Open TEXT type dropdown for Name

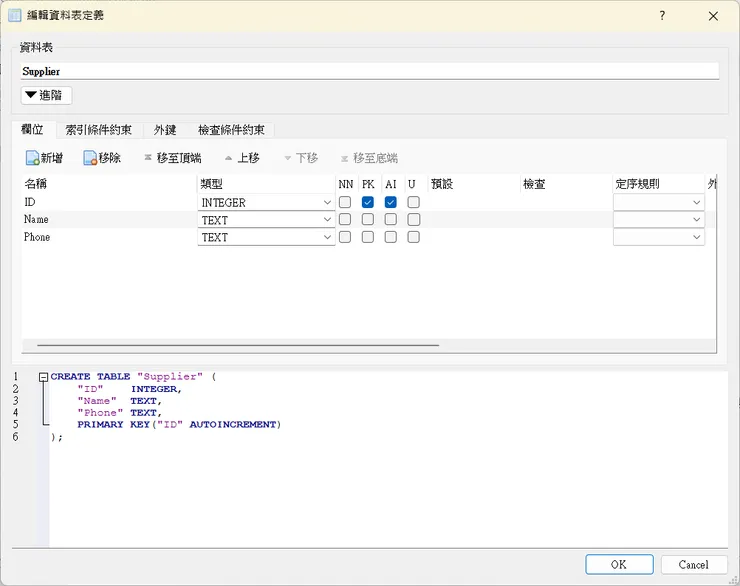pyautogui.click(x=266, y=220)
